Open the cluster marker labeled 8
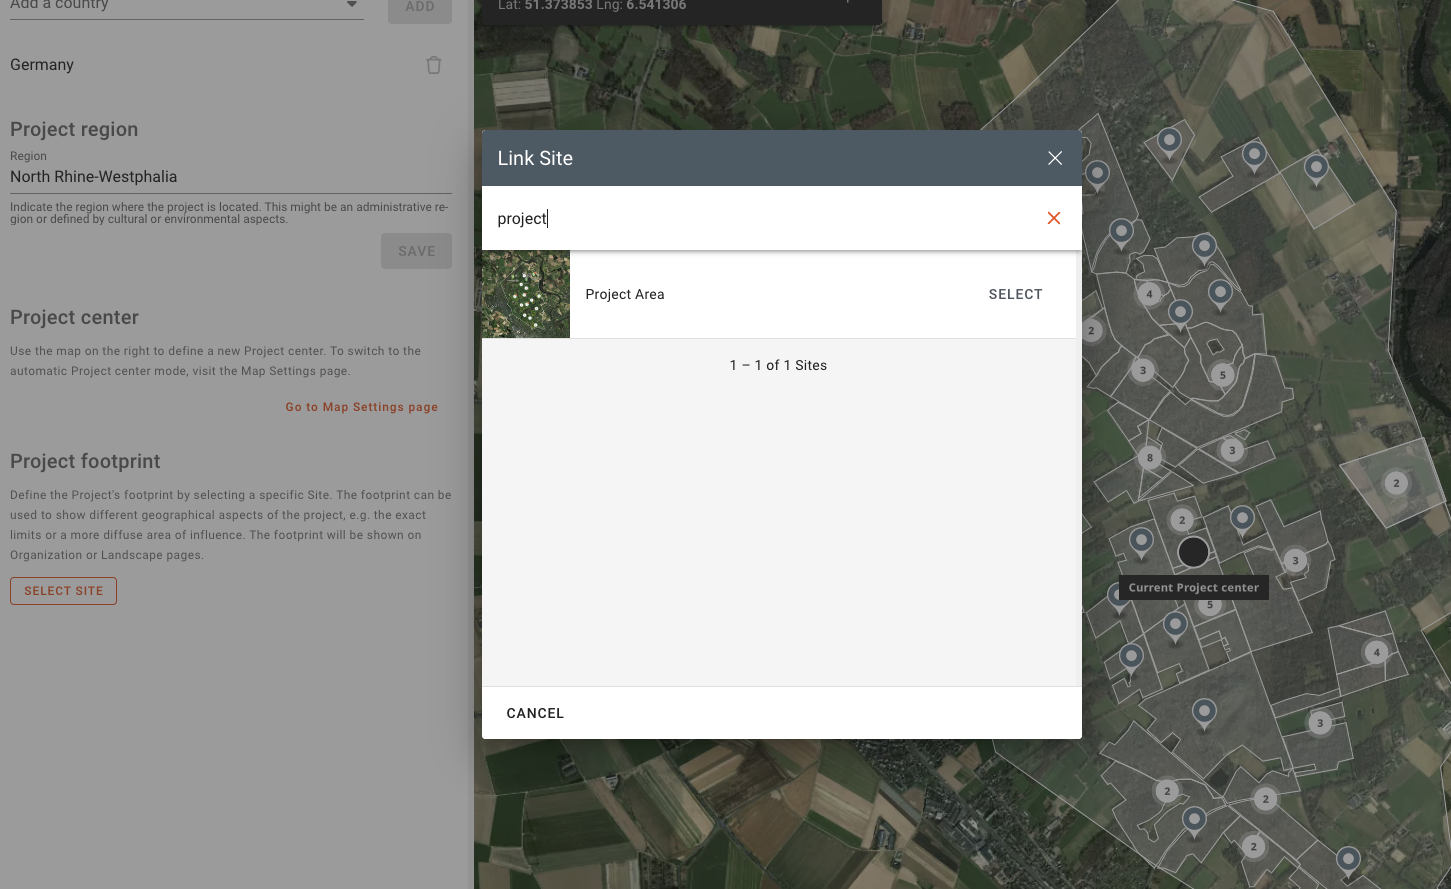Screen dimensions: 1451x889 (1149, 458)
